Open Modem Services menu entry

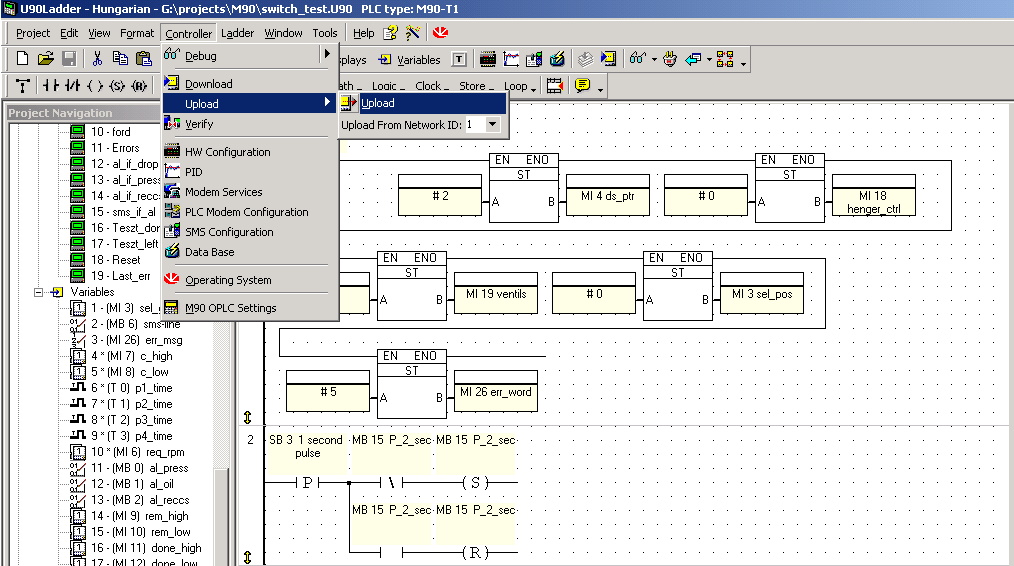249,191
